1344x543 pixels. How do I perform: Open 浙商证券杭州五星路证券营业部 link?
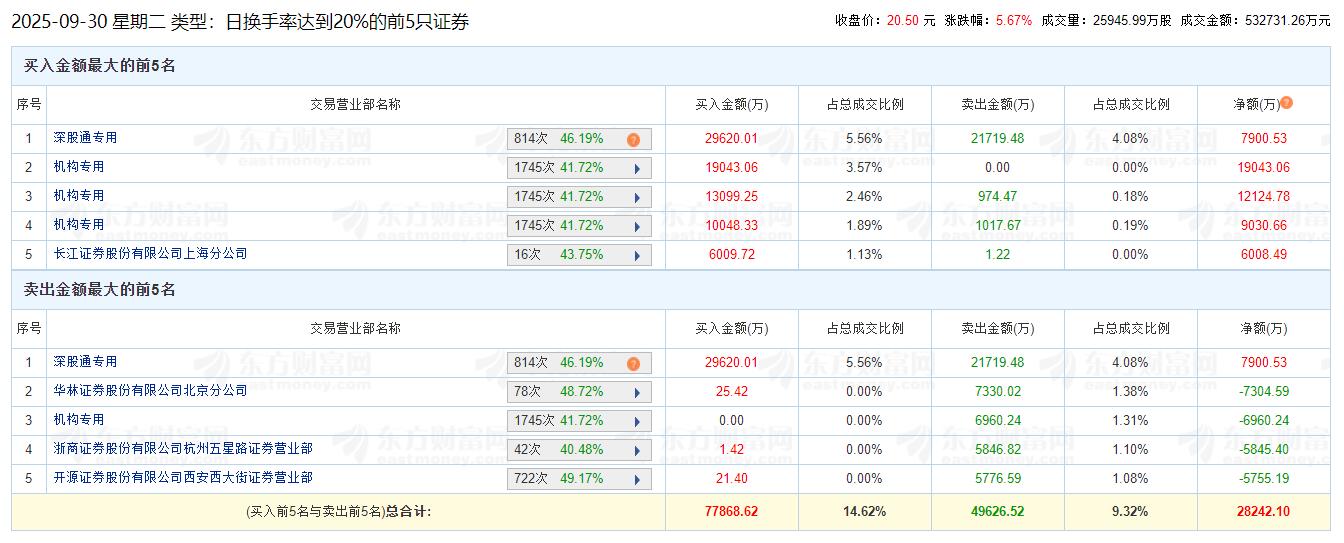click(183, 449)
